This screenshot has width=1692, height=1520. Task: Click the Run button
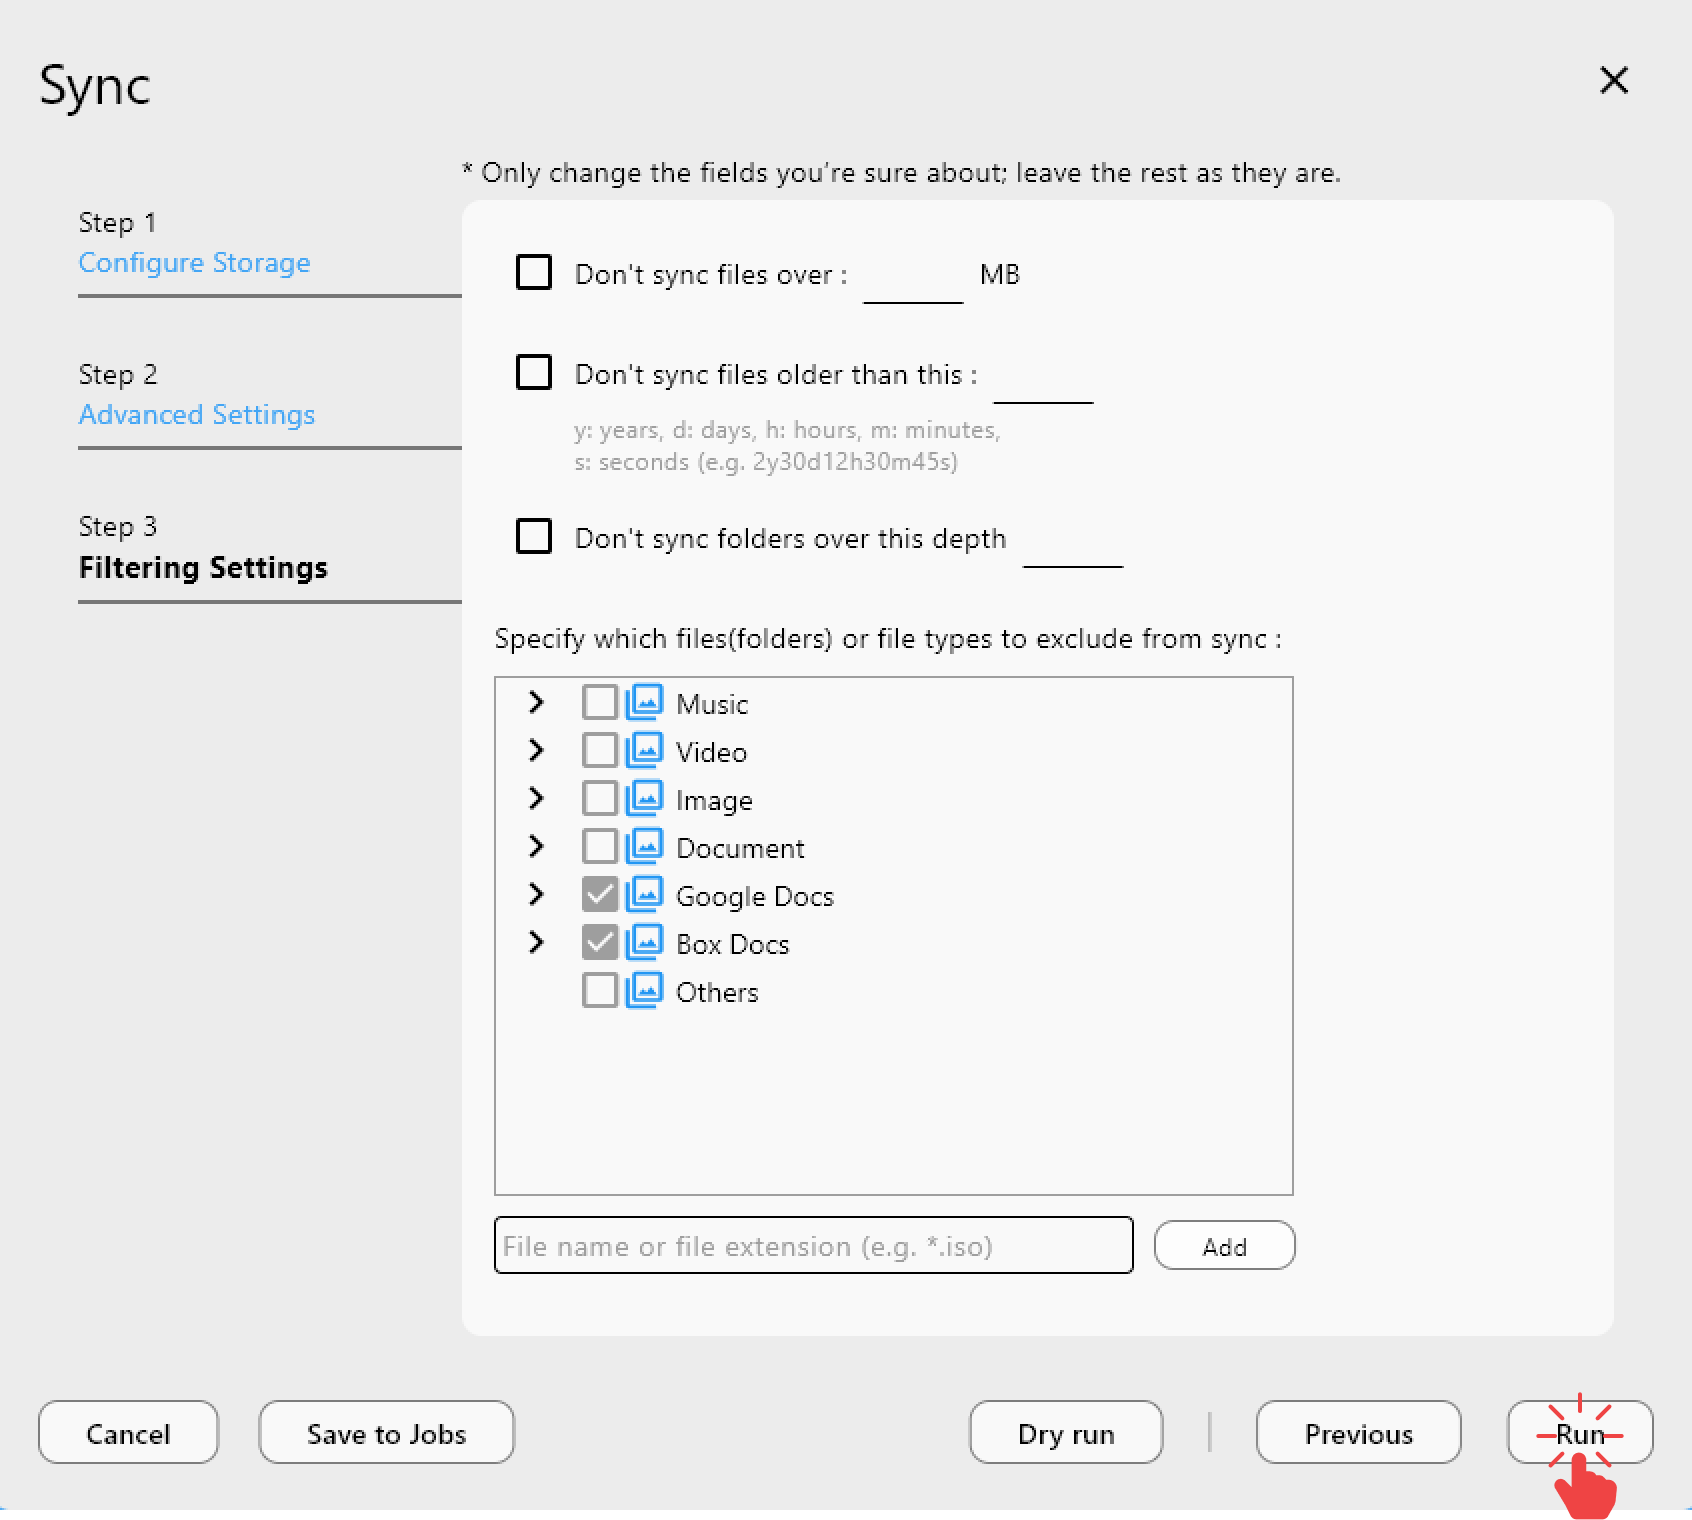pos(1579,1433)
